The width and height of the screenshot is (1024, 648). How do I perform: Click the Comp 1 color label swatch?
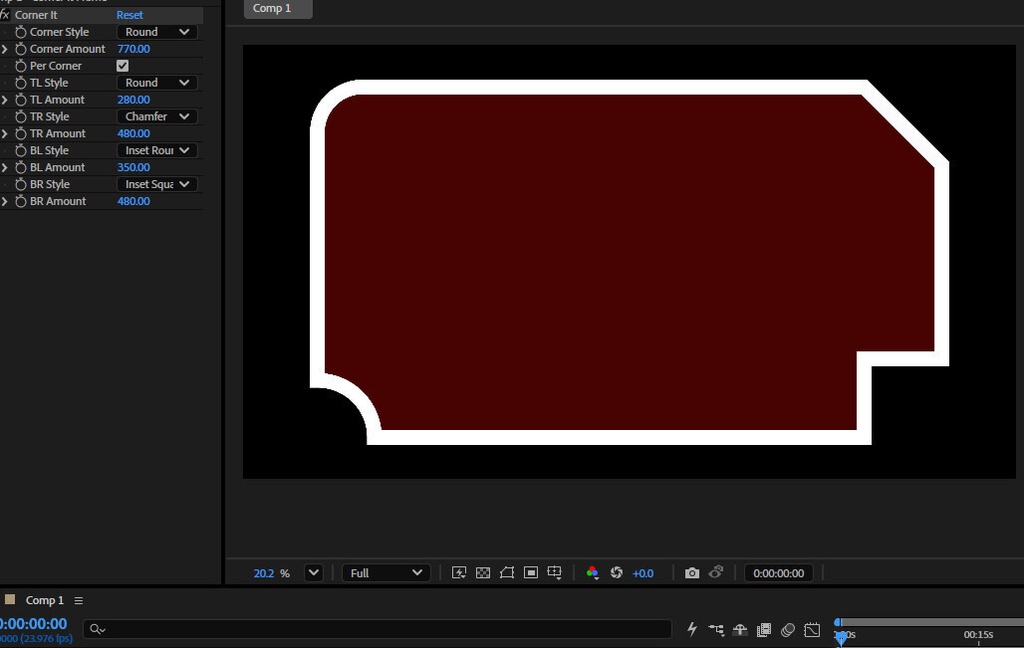(10, 600)
